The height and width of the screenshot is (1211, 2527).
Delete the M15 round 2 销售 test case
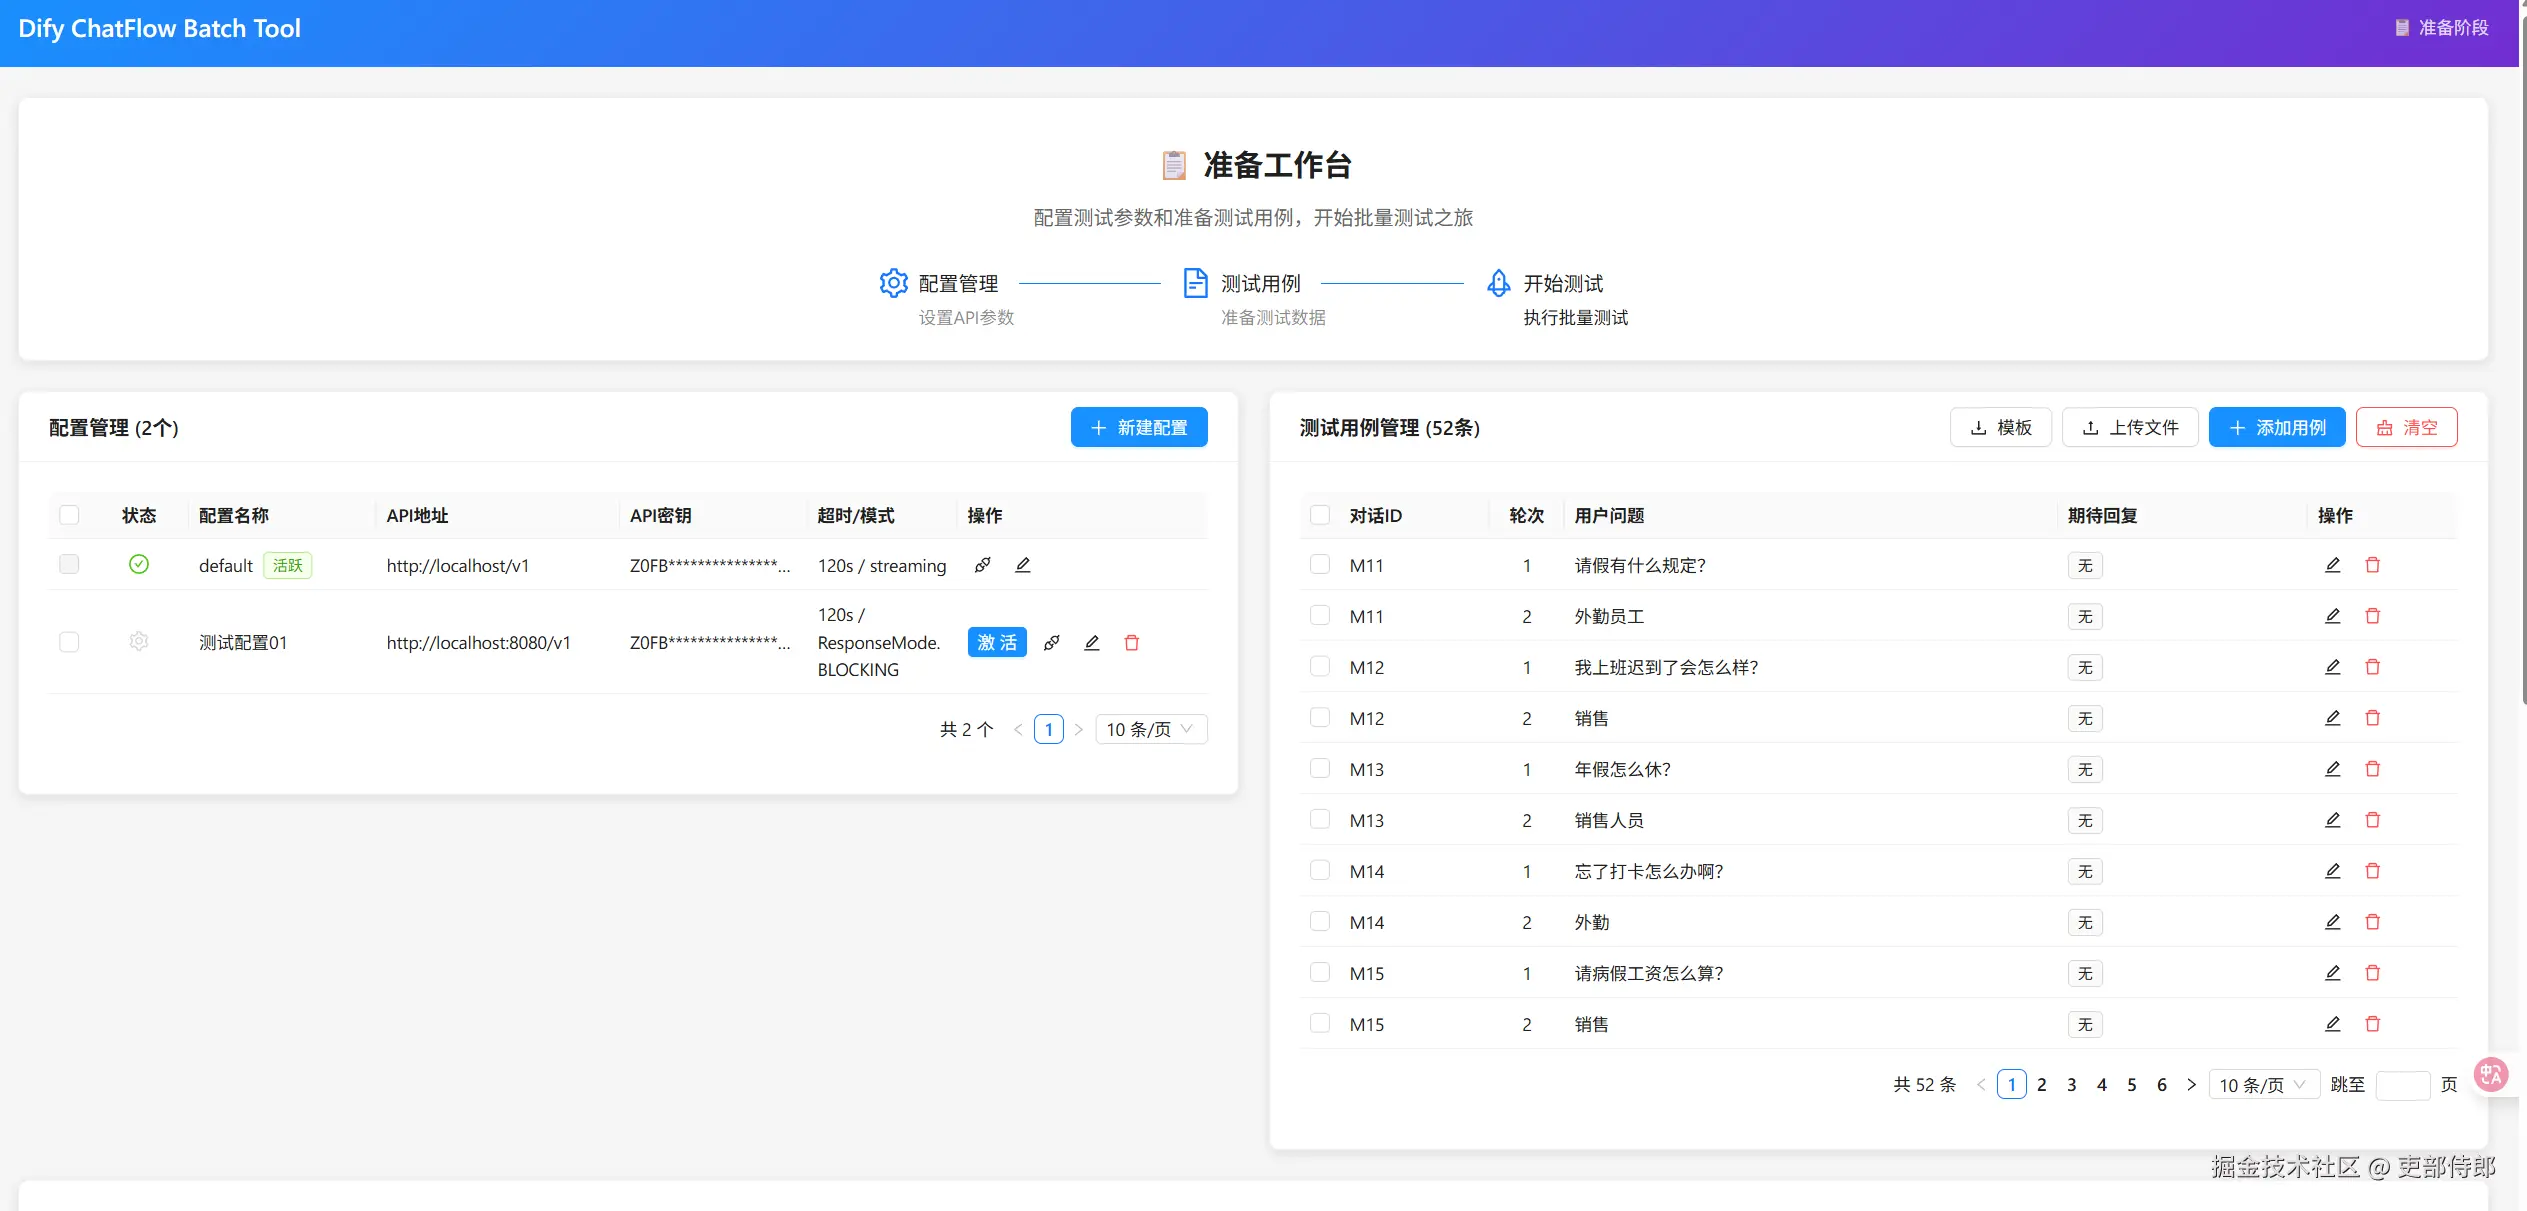click(2372, 1023)
